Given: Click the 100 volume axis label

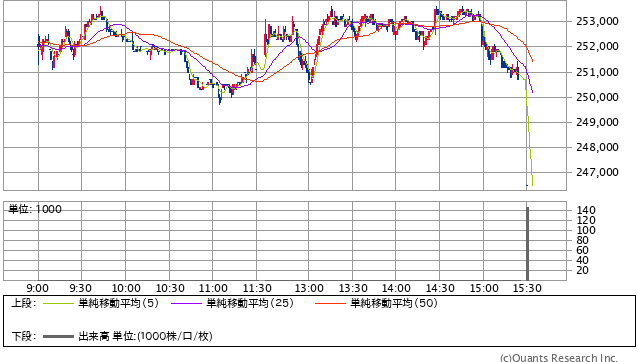Looking at the screenshot, I should [x=586, y=230].
